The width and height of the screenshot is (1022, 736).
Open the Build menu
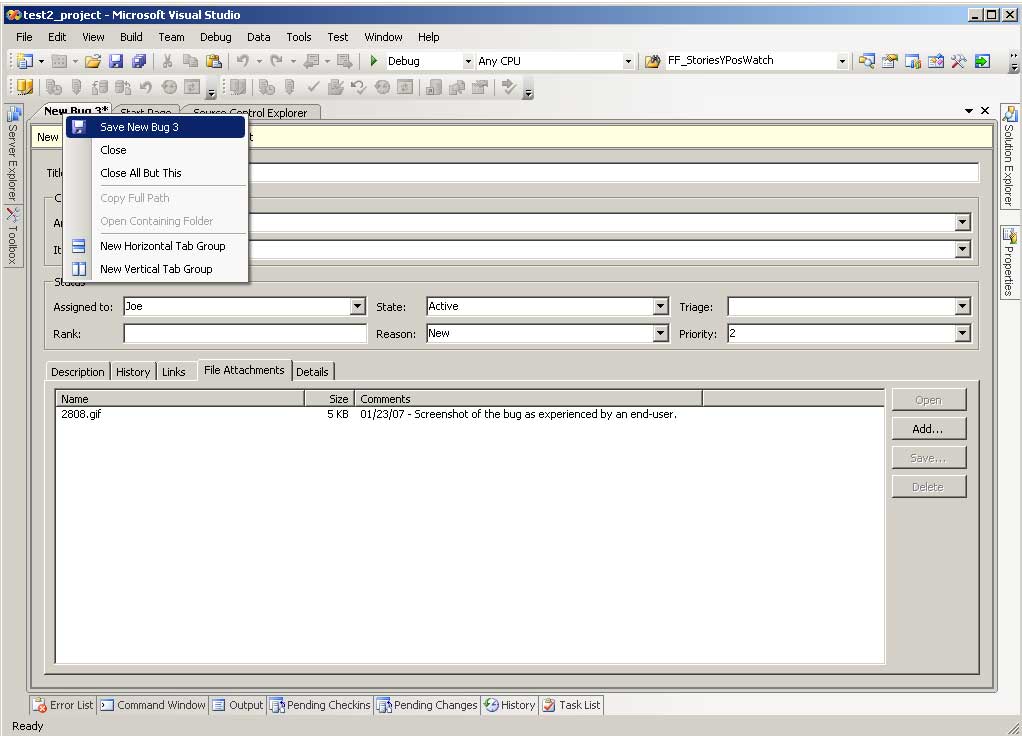(131, 37)
